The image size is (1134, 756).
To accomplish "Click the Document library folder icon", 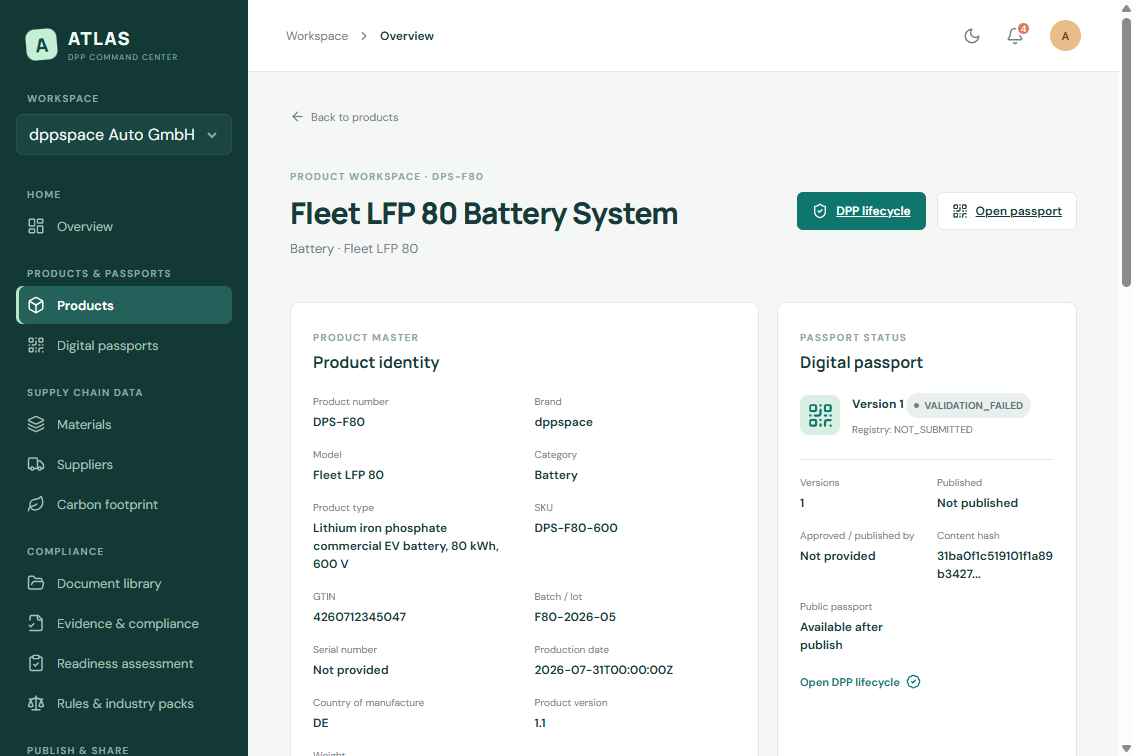I will 36,583.
